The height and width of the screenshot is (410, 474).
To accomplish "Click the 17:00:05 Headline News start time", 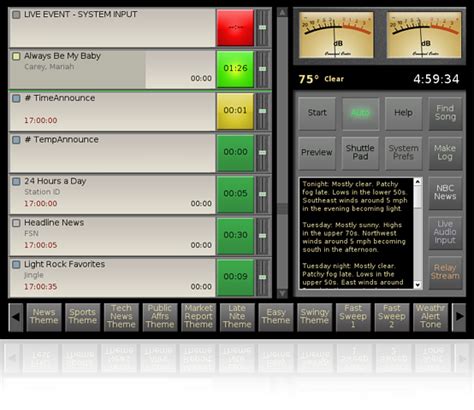I will (41, 245).
